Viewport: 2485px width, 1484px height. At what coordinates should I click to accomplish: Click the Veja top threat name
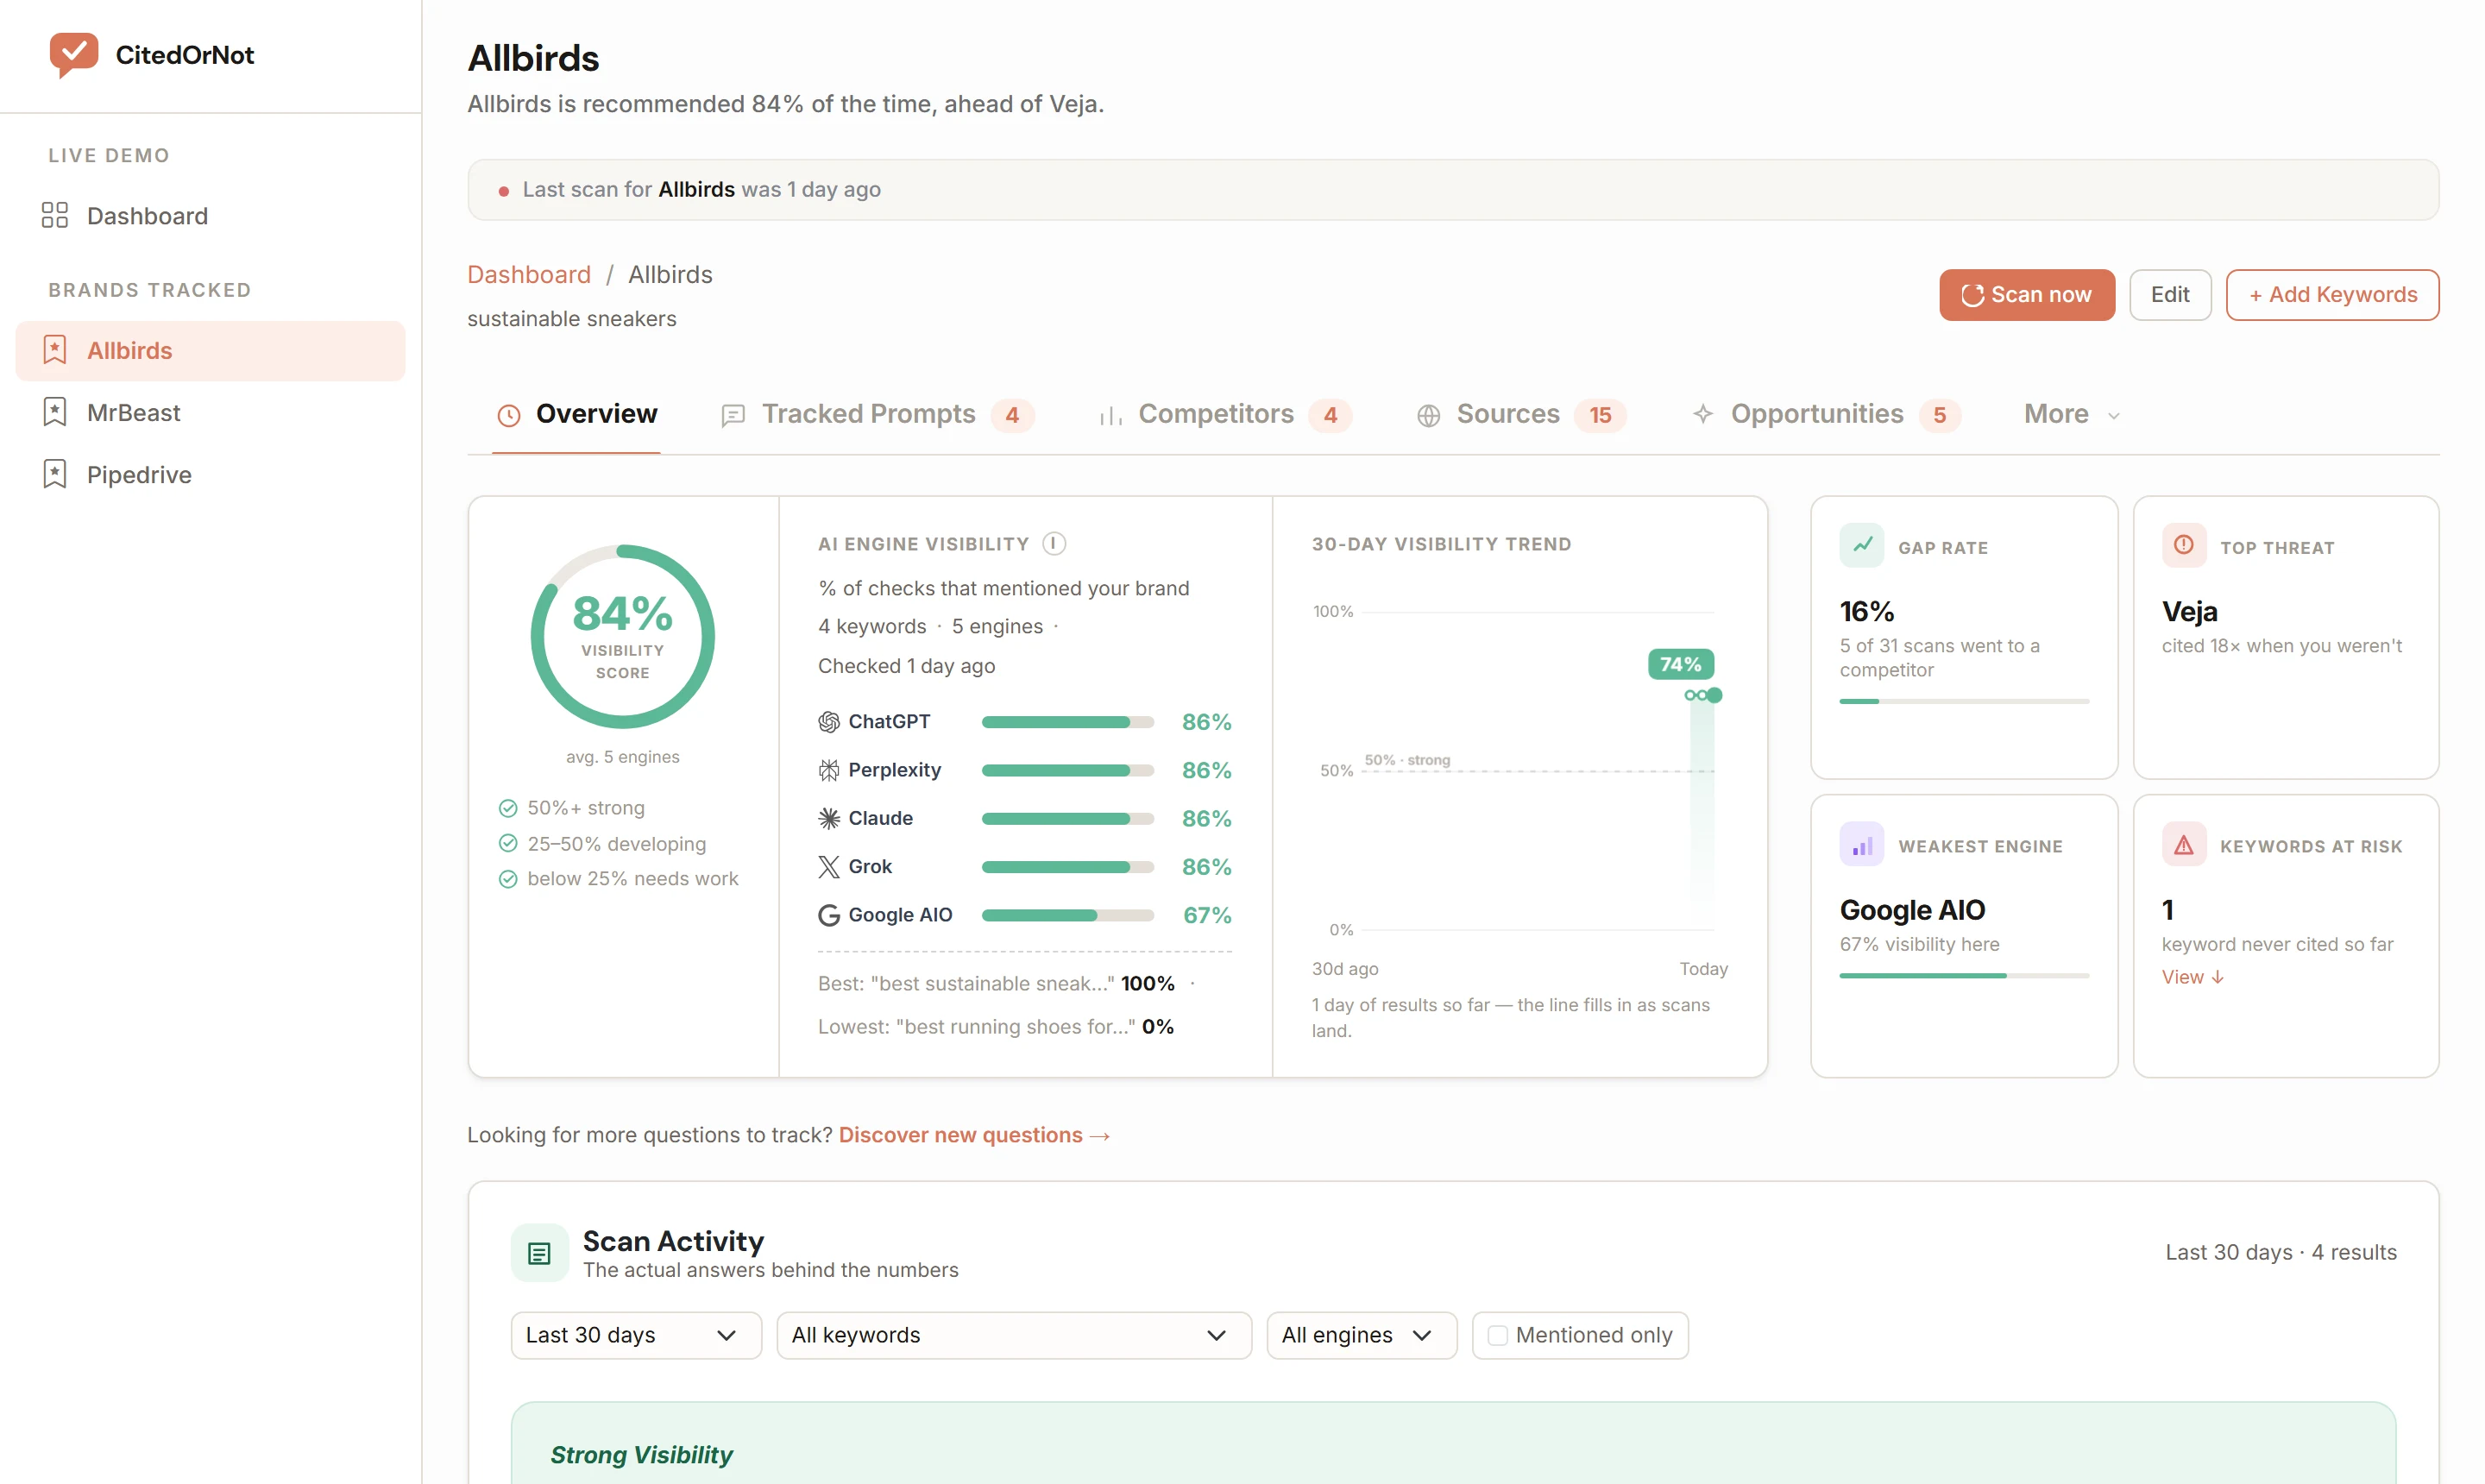coord(2189,611)
